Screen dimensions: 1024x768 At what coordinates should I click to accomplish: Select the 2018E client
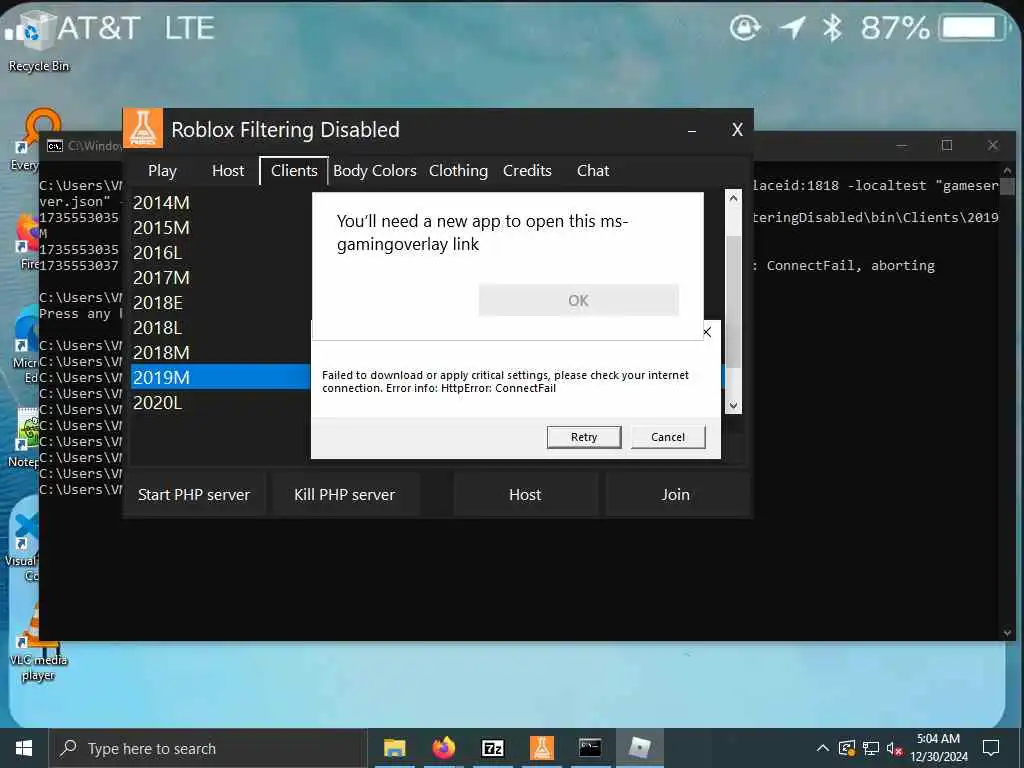click(221, 302)
